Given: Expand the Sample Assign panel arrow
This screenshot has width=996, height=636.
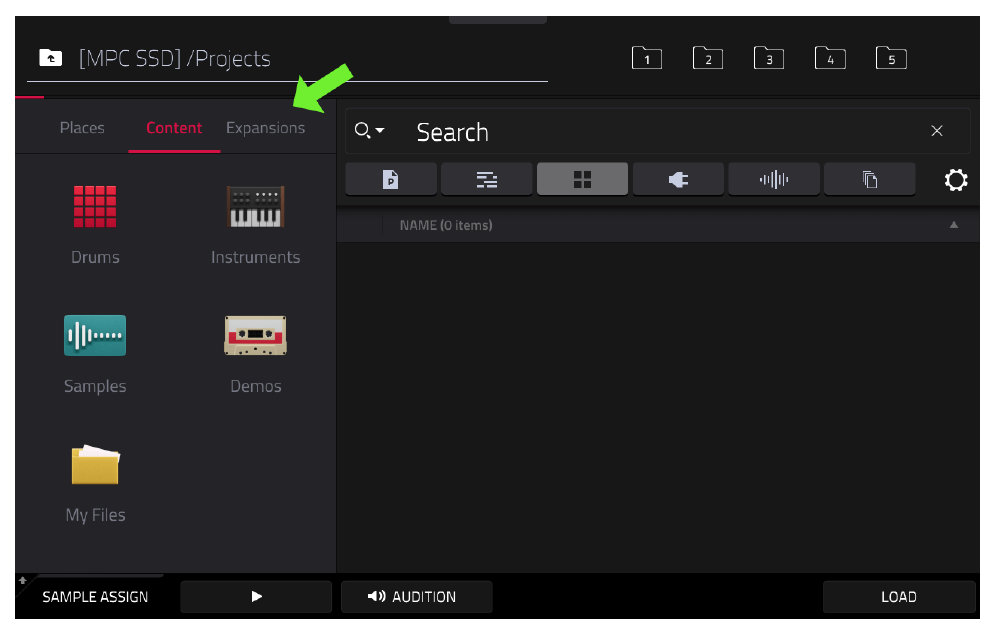Looking at the screenshot, I should pyautogui.click(x=23, y=580).
